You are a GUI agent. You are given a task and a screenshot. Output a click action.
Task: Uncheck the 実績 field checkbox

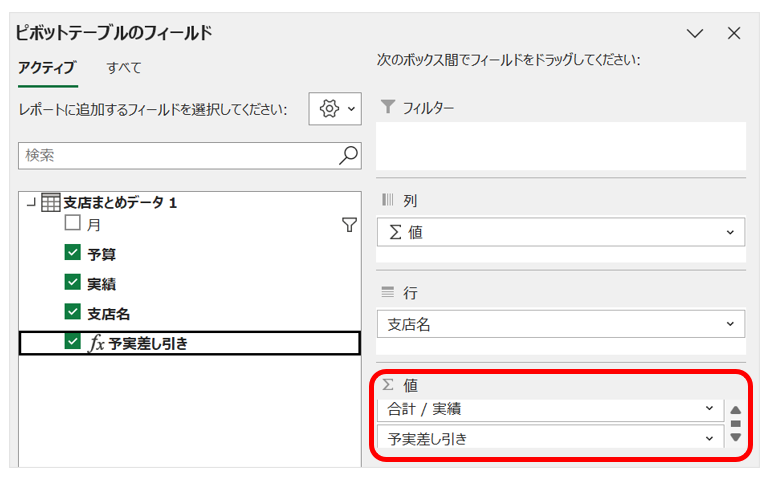72,283
